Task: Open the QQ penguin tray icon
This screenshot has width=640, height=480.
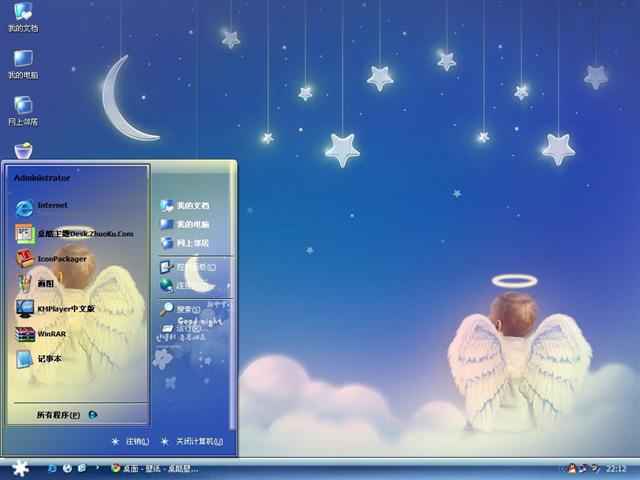Action: (572, 468)
